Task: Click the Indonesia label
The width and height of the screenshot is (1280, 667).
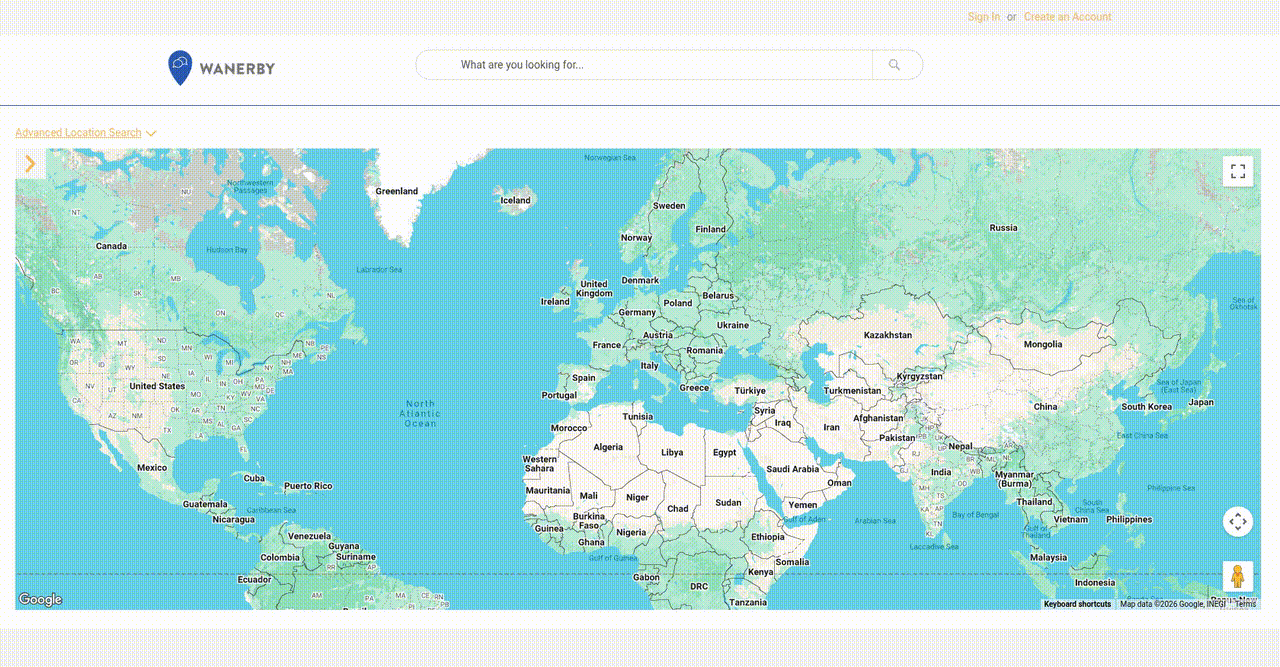Action: pos(1095,583)
